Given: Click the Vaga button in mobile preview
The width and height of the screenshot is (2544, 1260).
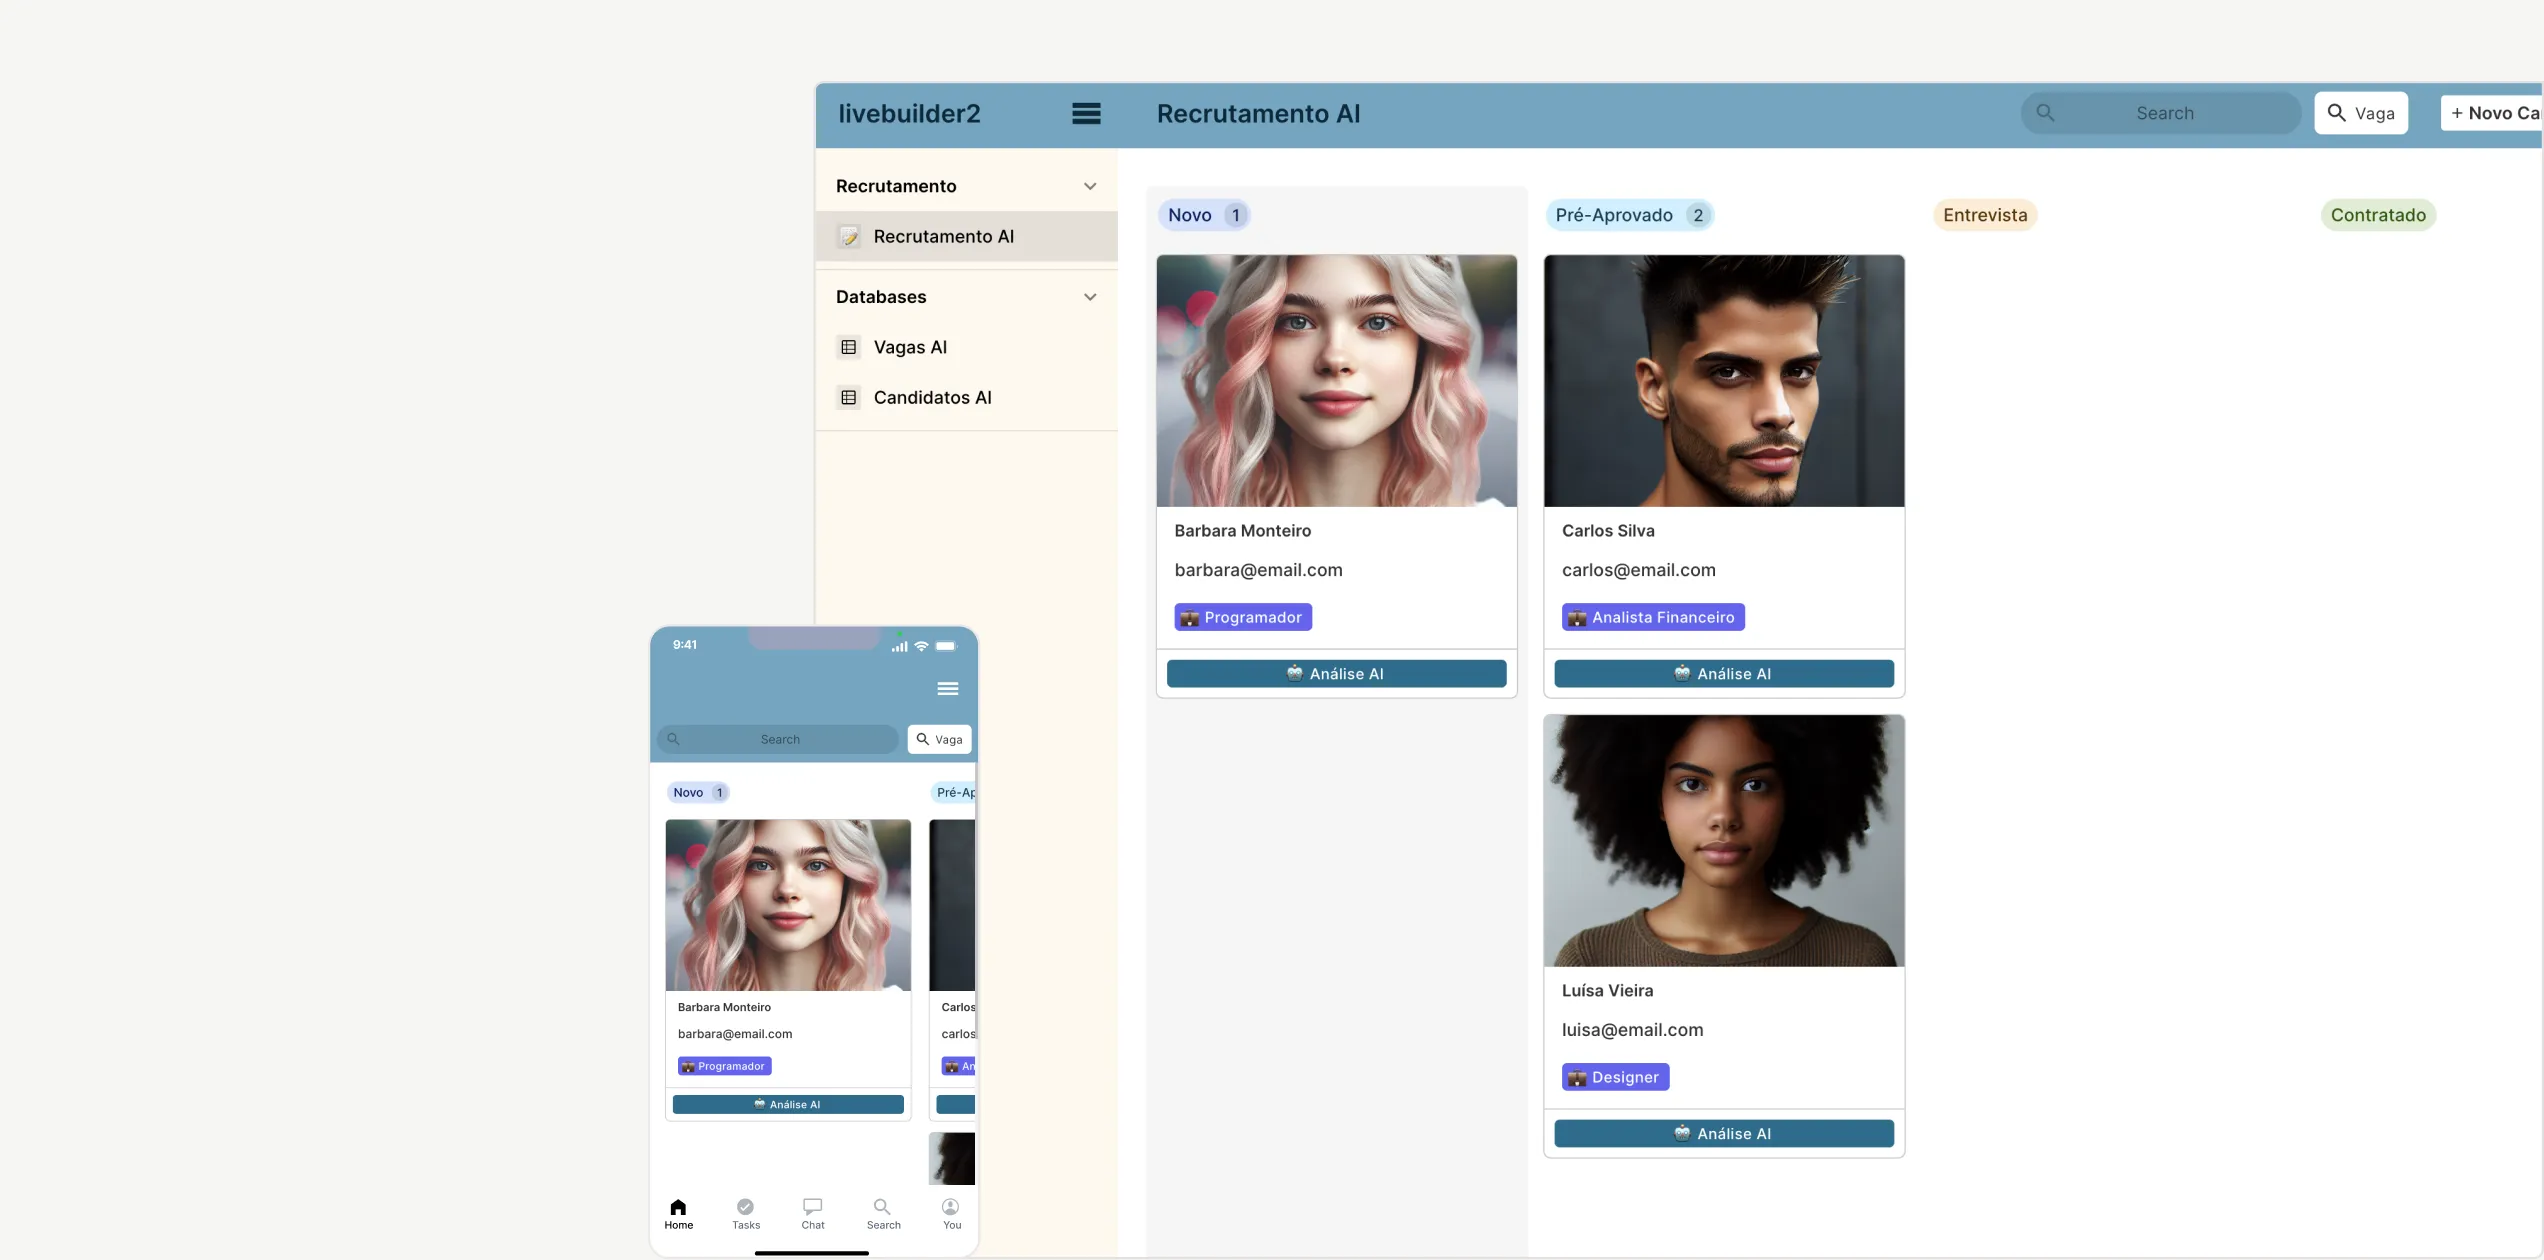Looking at the screenshot, I should 940,740.
